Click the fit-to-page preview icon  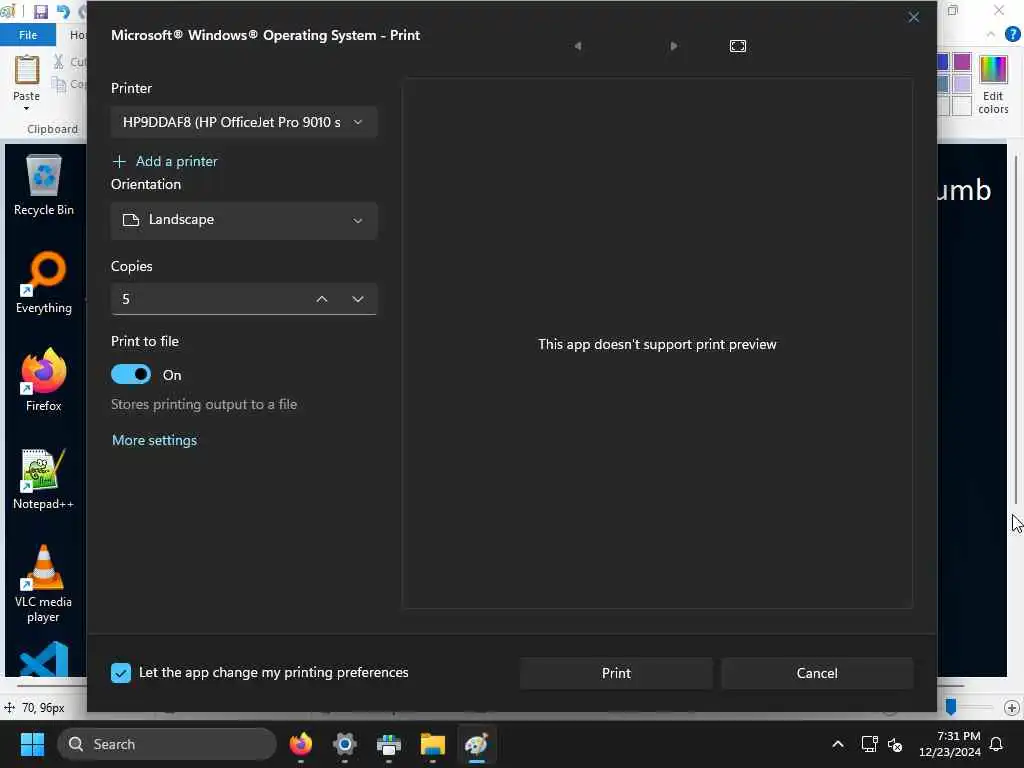click(737, 46)
